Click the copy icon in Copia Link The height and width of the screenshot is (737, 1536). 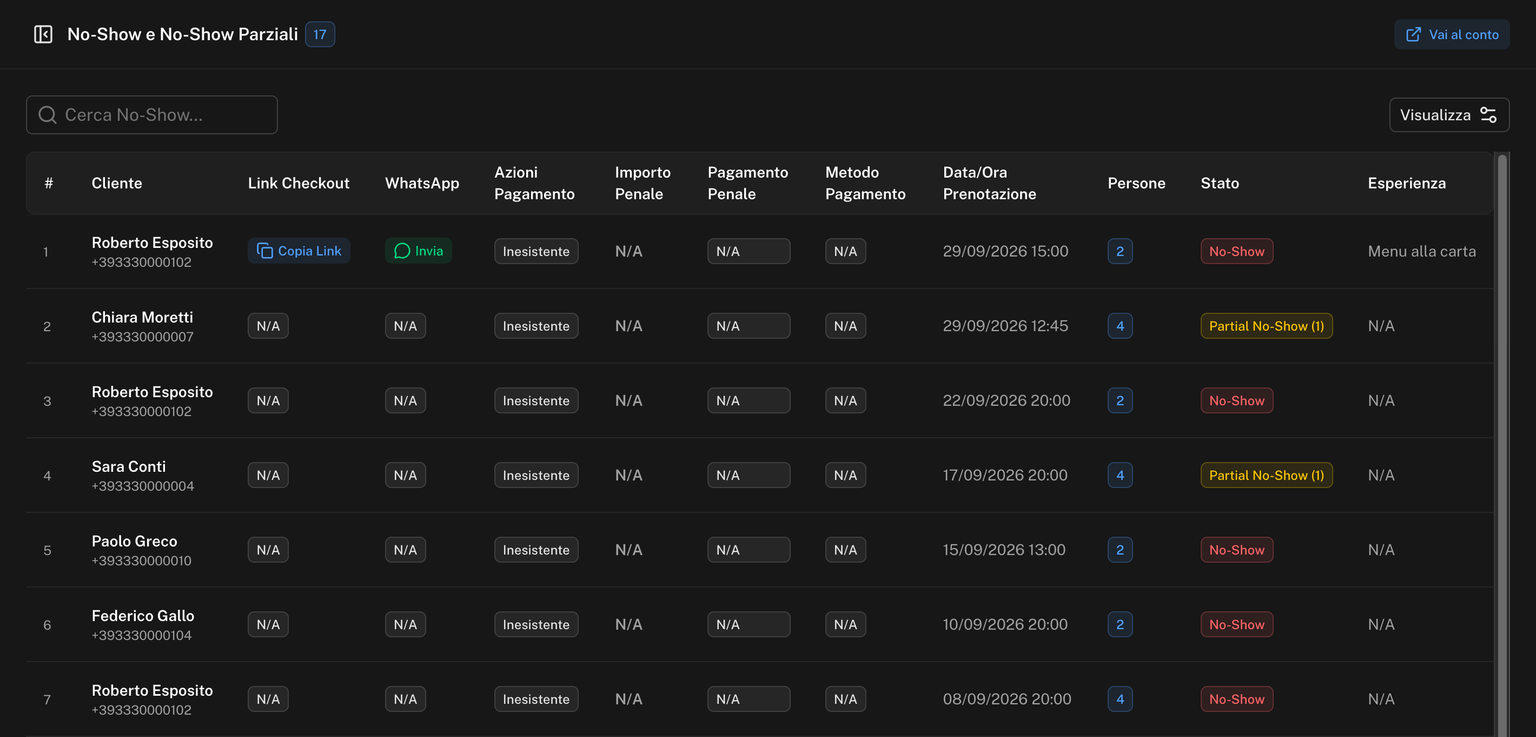point(265,251)
